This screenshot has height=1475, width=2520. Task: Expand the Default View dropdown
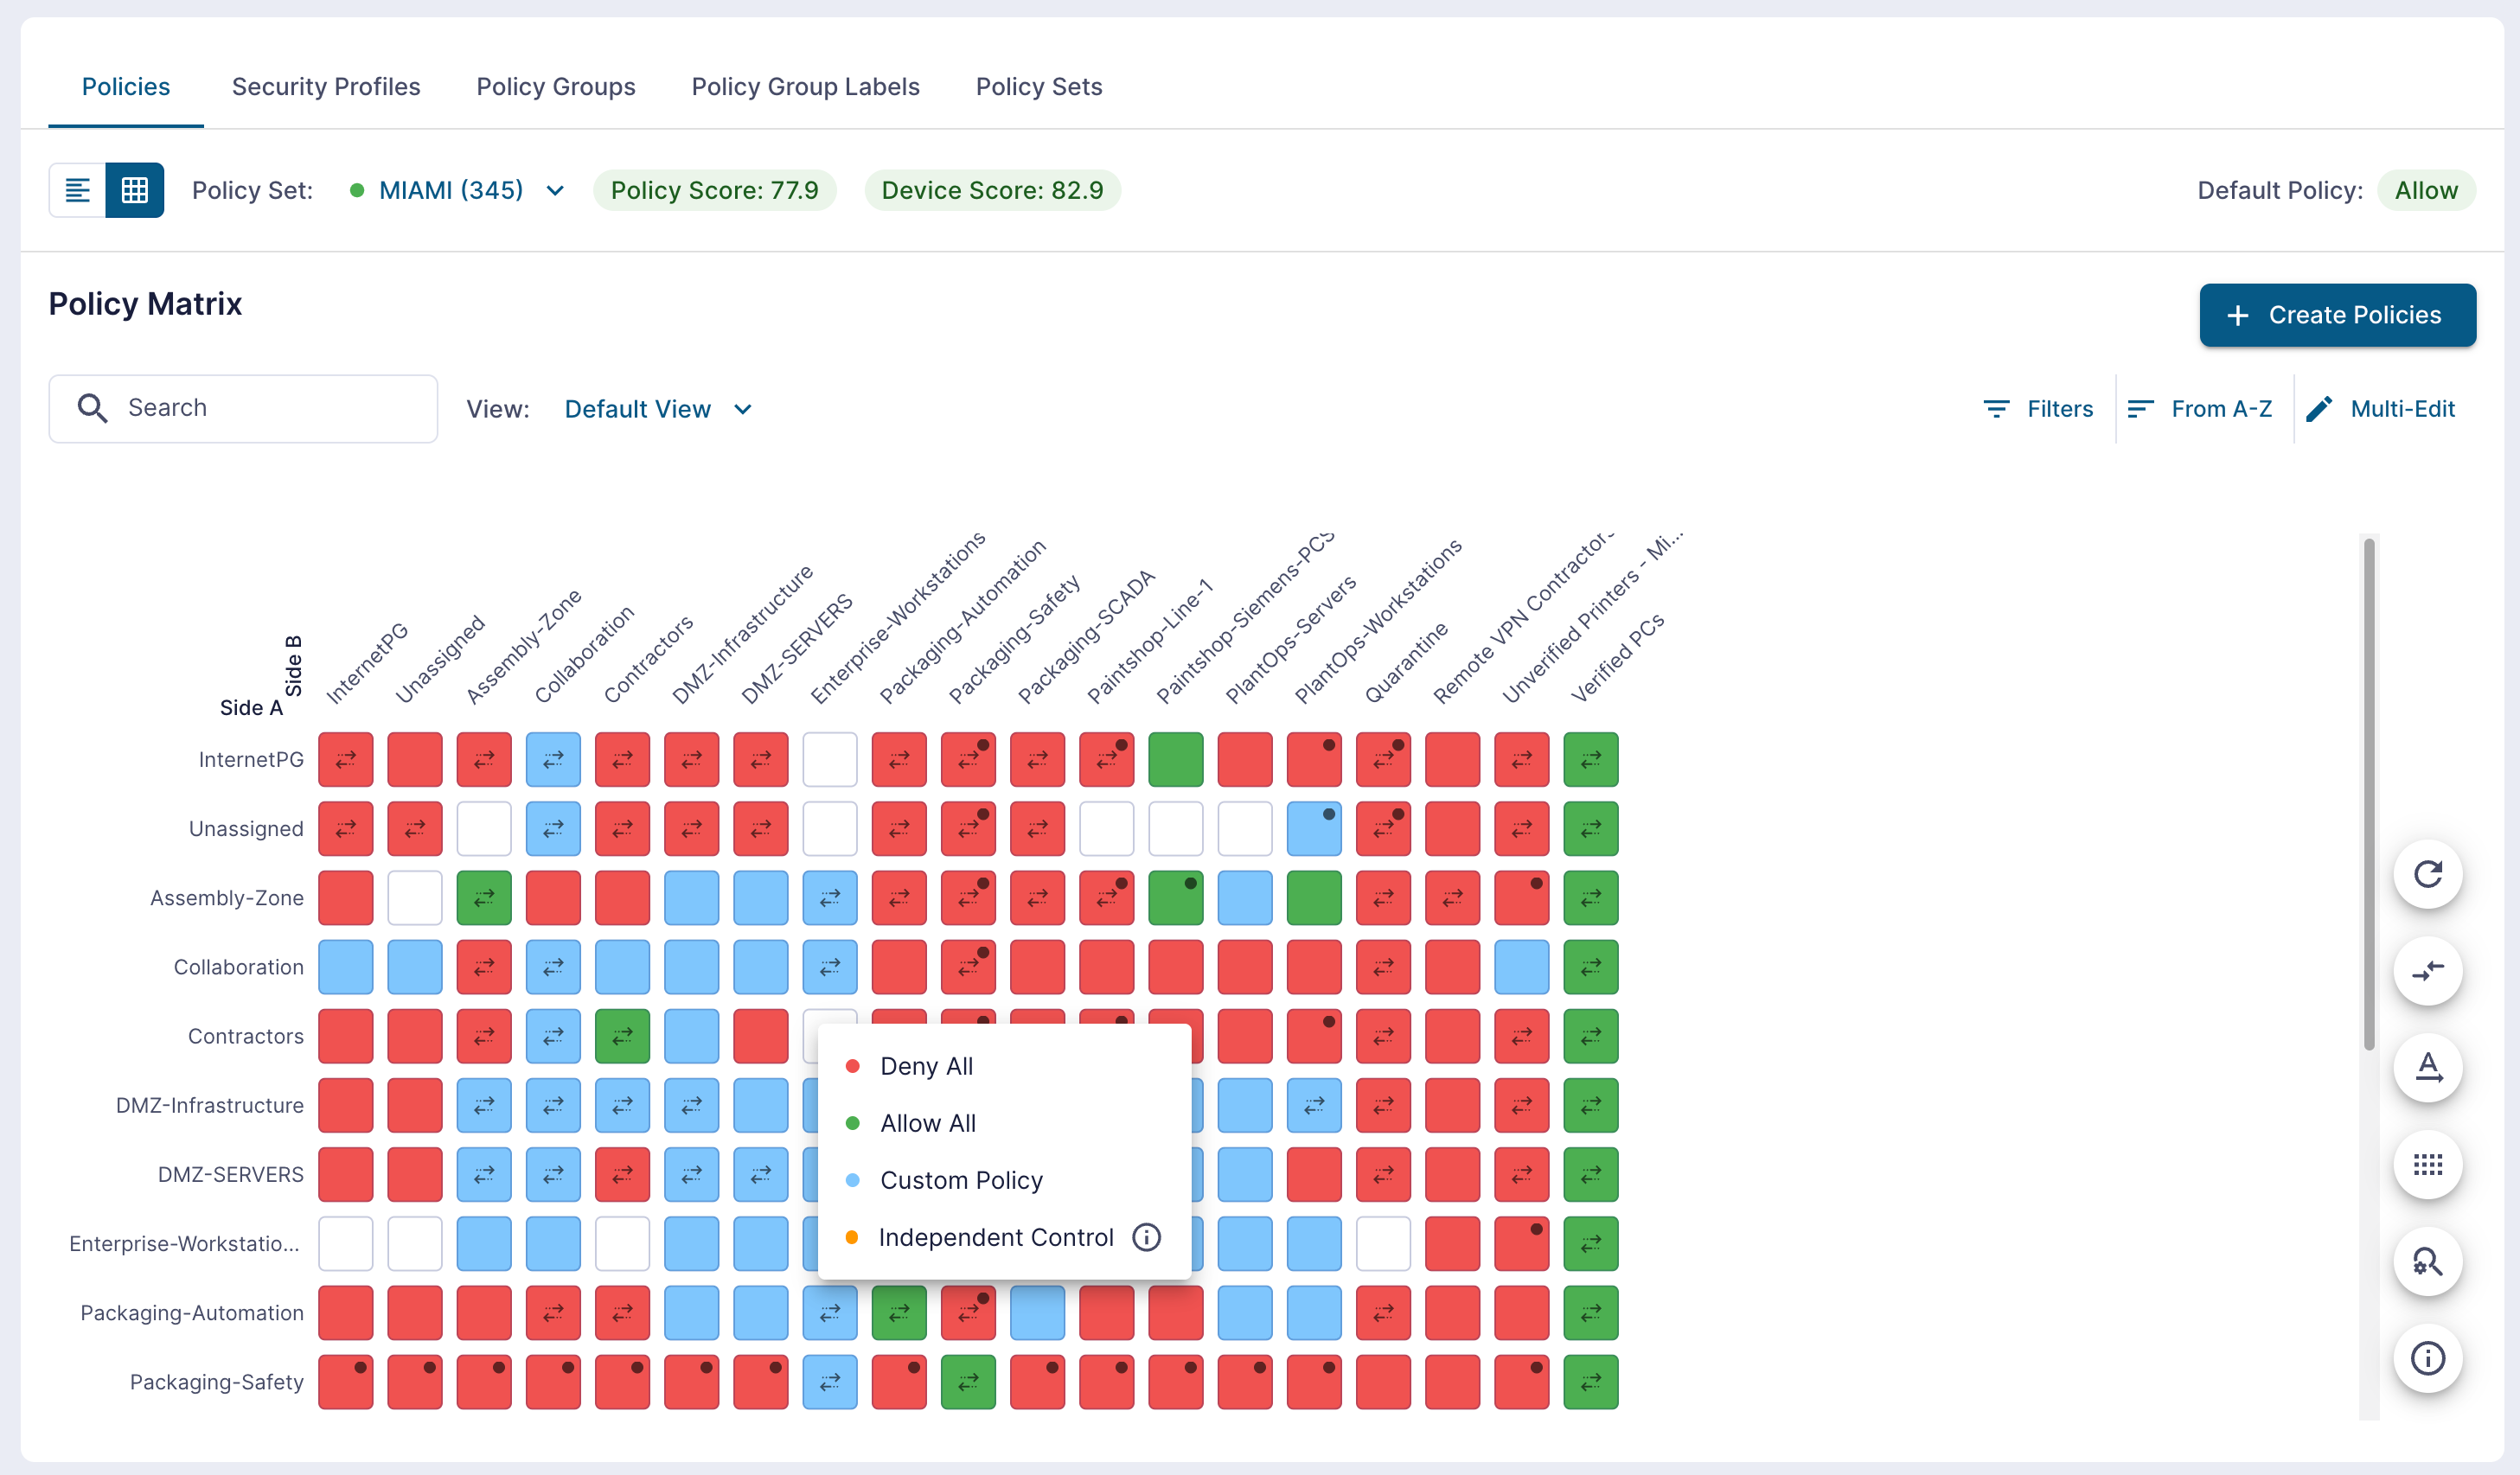658,409
